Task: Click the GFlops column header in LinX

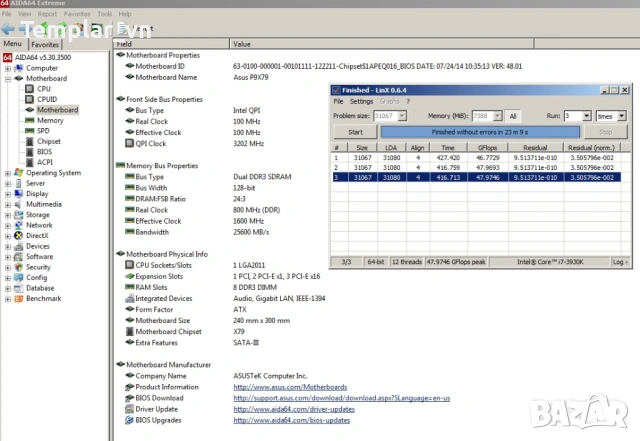Action: coord(488,148)
